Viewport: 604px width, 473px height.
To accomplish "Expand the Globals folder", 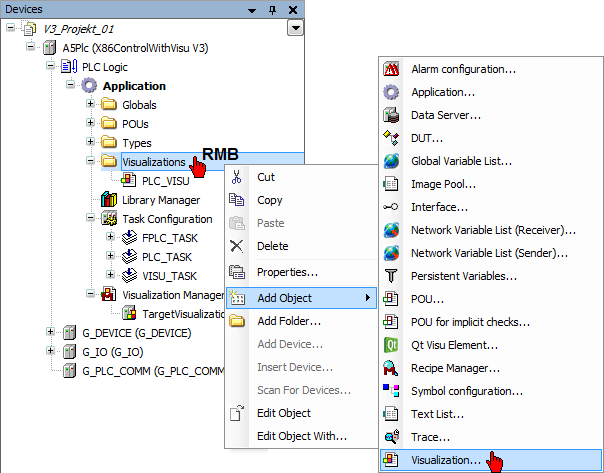I will pyautogui.click(x=90, y=104).
